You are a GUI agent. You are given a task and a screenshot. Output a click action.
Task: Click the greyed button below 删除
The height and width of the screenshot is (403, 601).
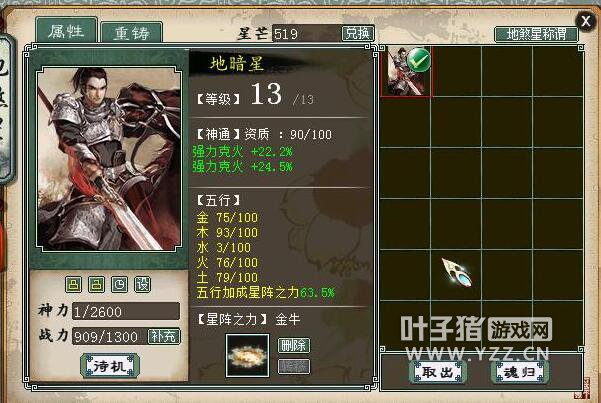point(293,367)
